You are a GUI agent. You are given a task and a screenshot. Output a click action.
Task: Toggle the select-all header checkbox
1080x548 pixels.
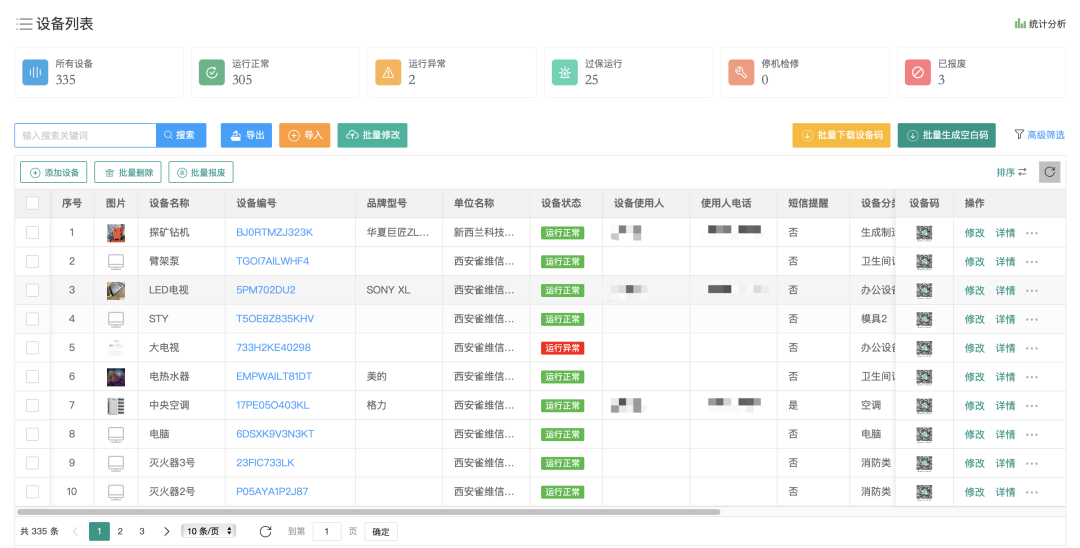[32, 203]
